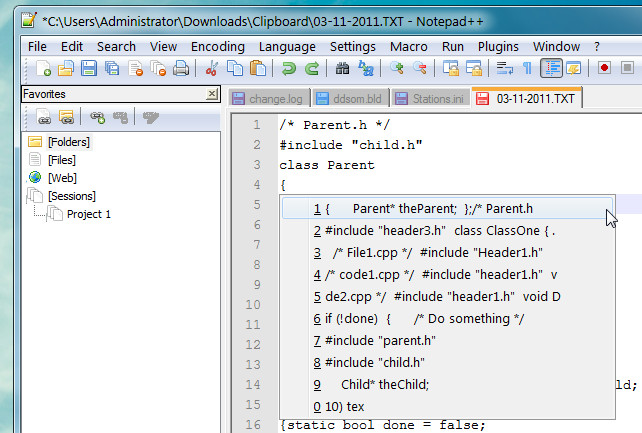Open the View menu

pos(163,47)
